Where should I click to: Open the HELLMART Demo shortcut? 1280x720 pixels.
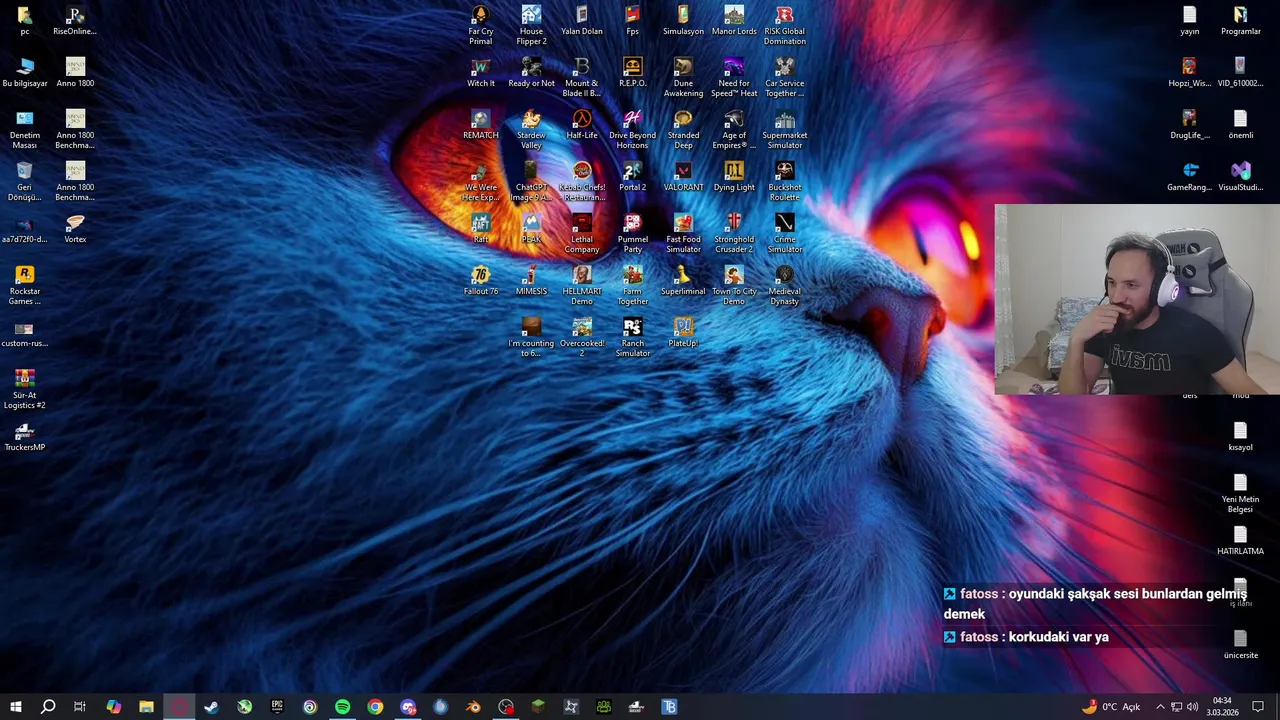tap(582, 285)
